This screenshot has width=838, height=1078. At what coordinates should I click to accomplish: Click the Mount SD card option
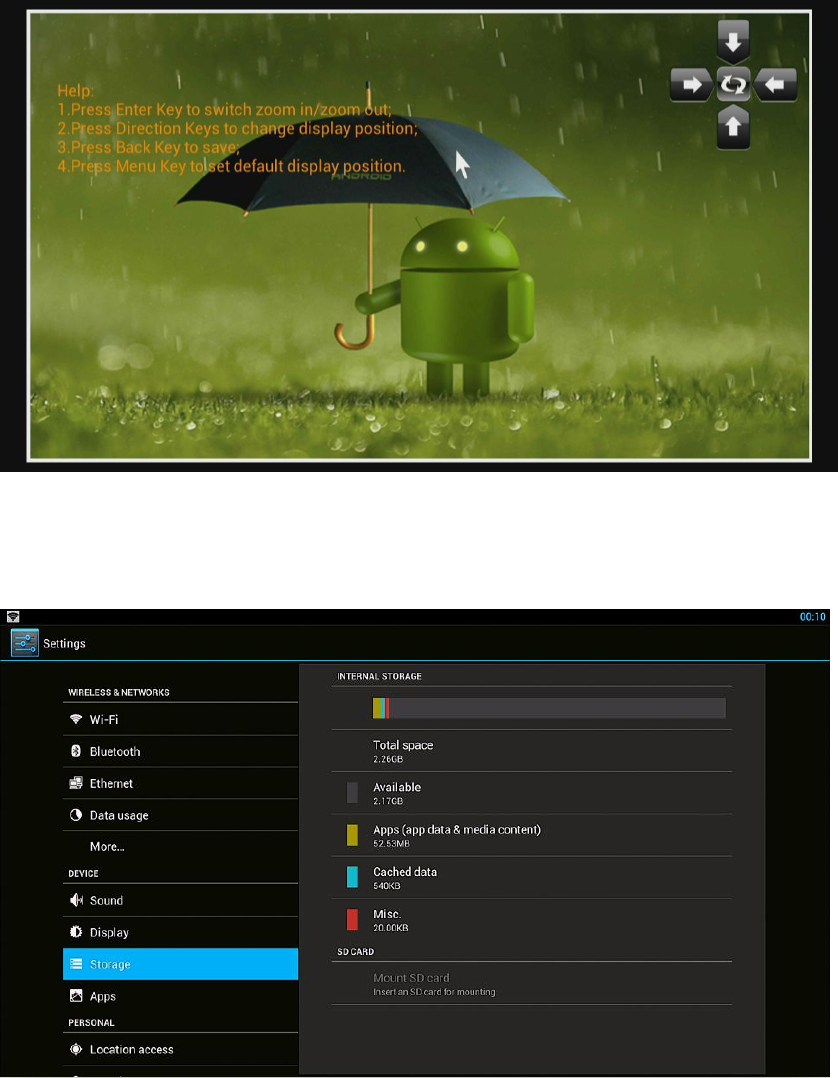coord(531,983)
